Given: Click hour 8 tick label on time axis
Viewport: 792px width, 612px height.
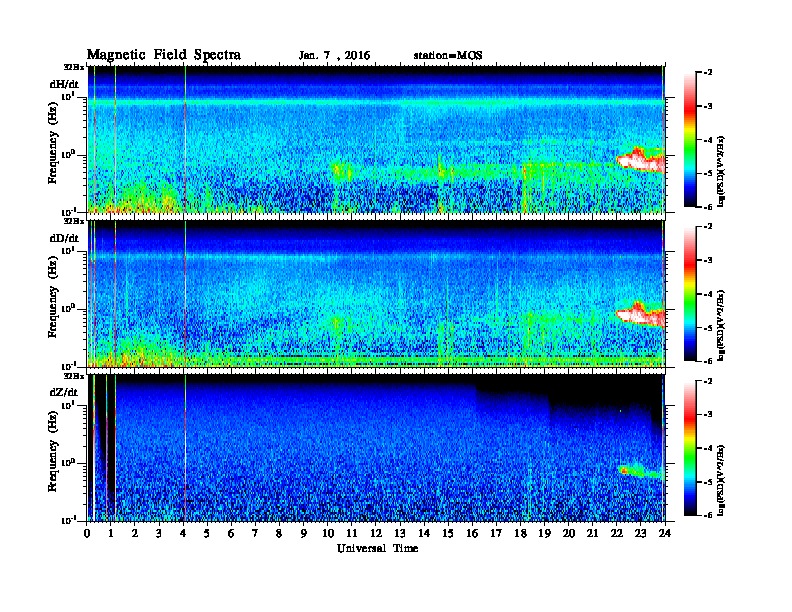Looking at the screenshot, I should pos(279,533).
